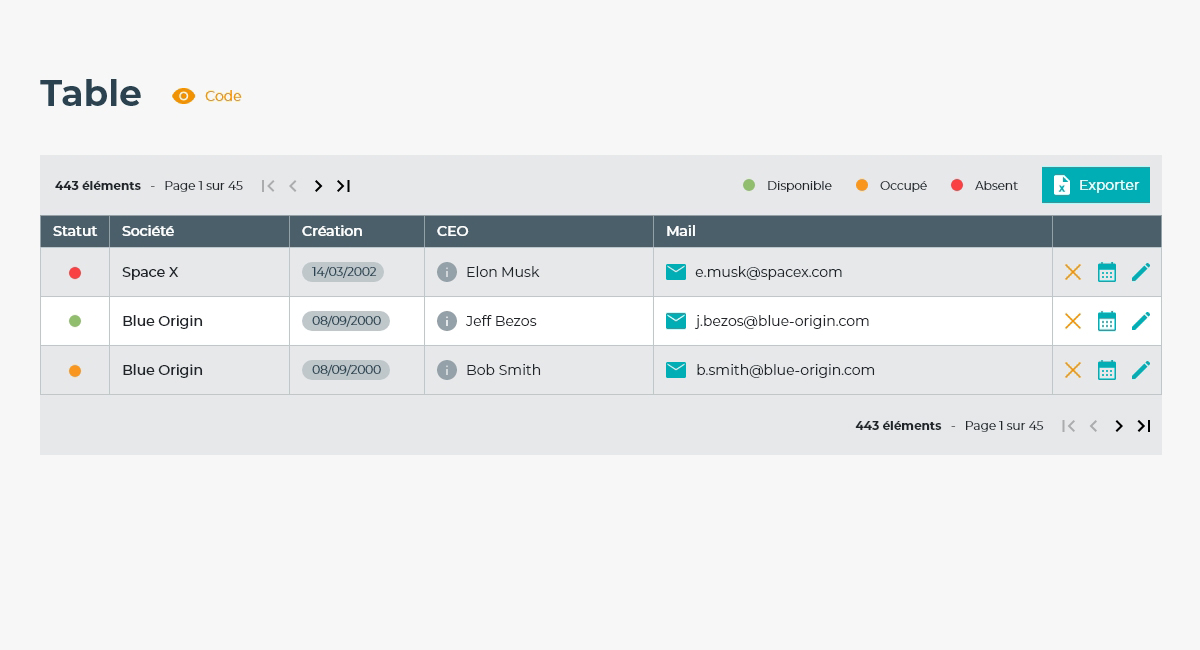Click the info icon beside Elon Musk

tap(447, 272)
